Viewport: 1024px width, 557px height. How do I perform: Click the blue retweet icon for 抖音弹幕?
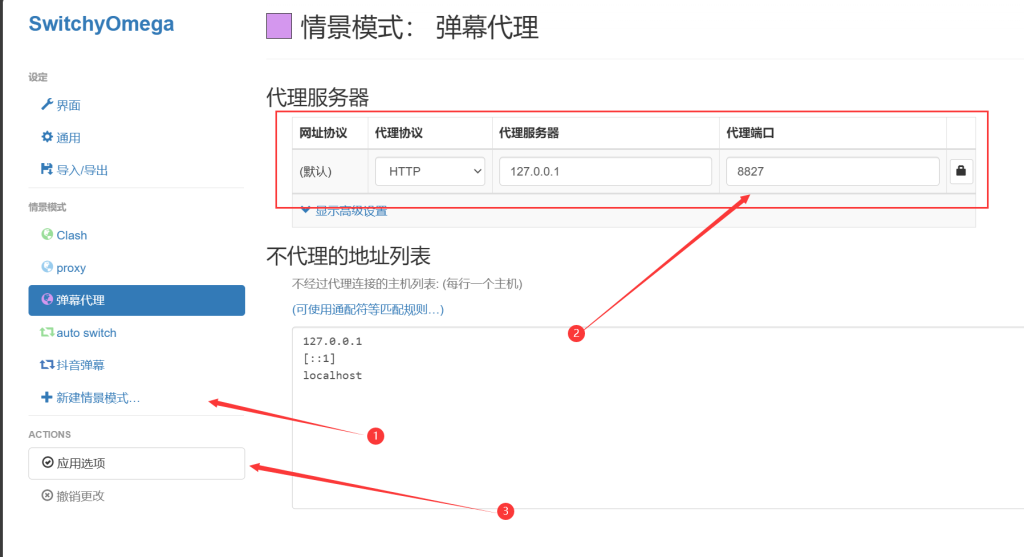point(46,364)
